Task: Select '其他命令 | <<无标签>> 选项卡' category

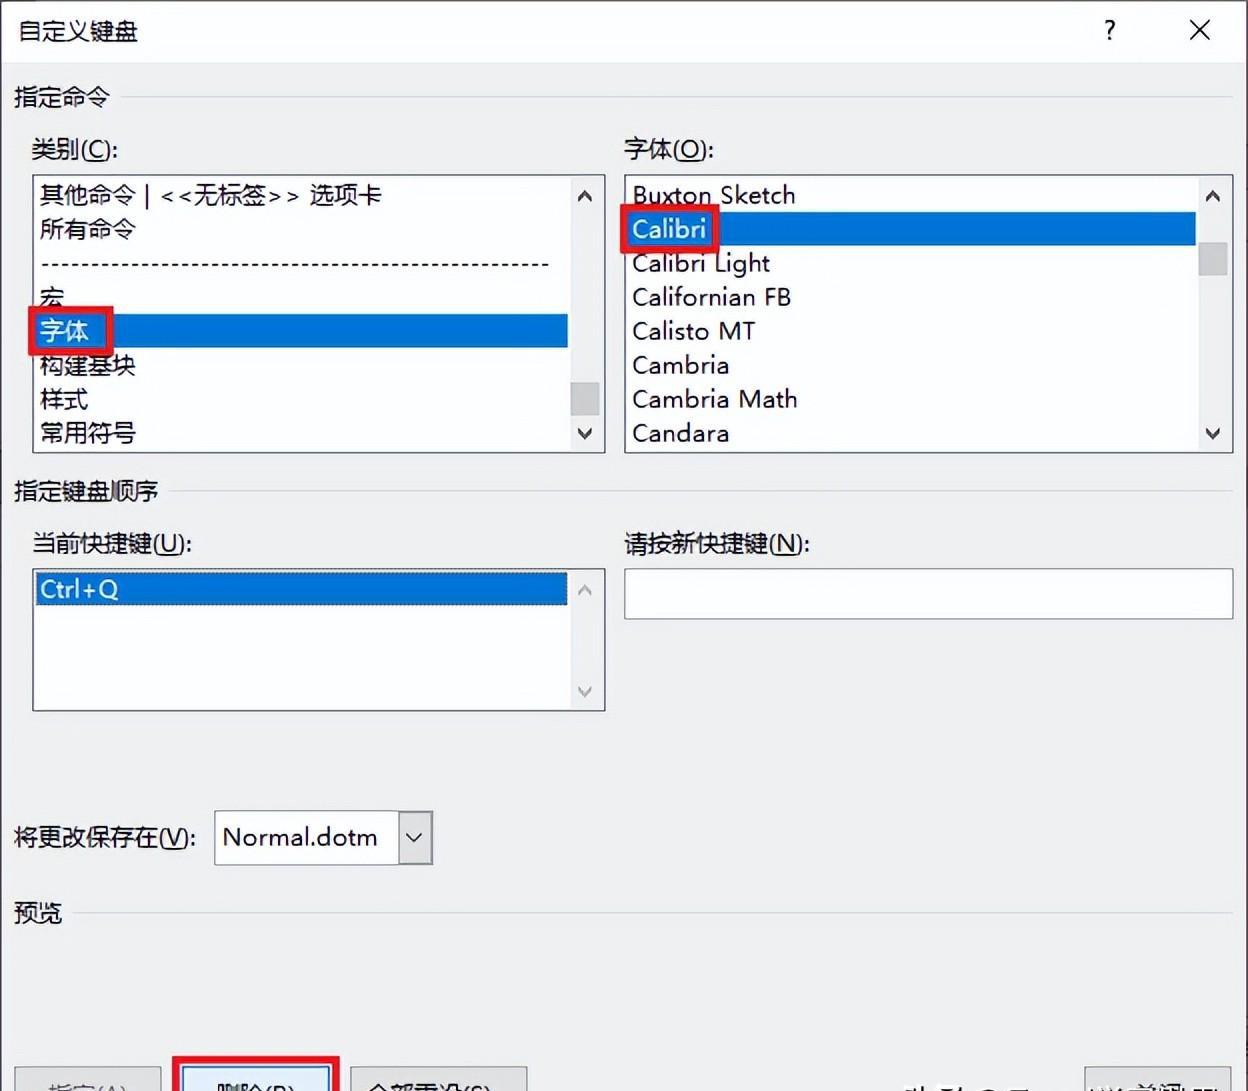Action: [x=301, y=195]
